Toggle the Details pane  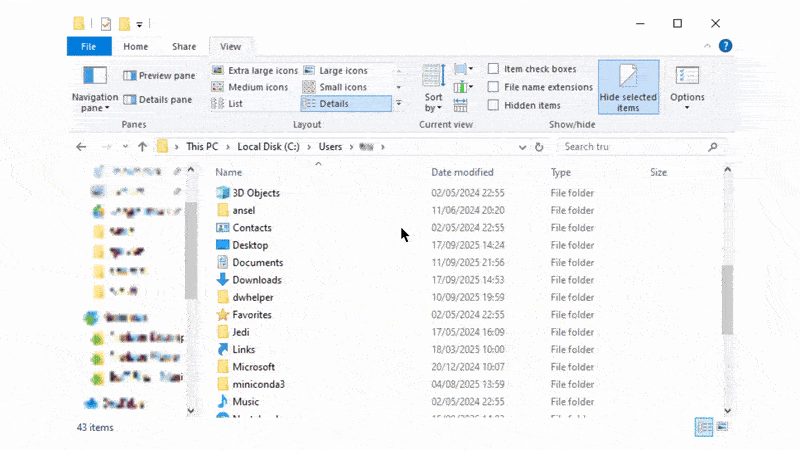coord(158,99)
